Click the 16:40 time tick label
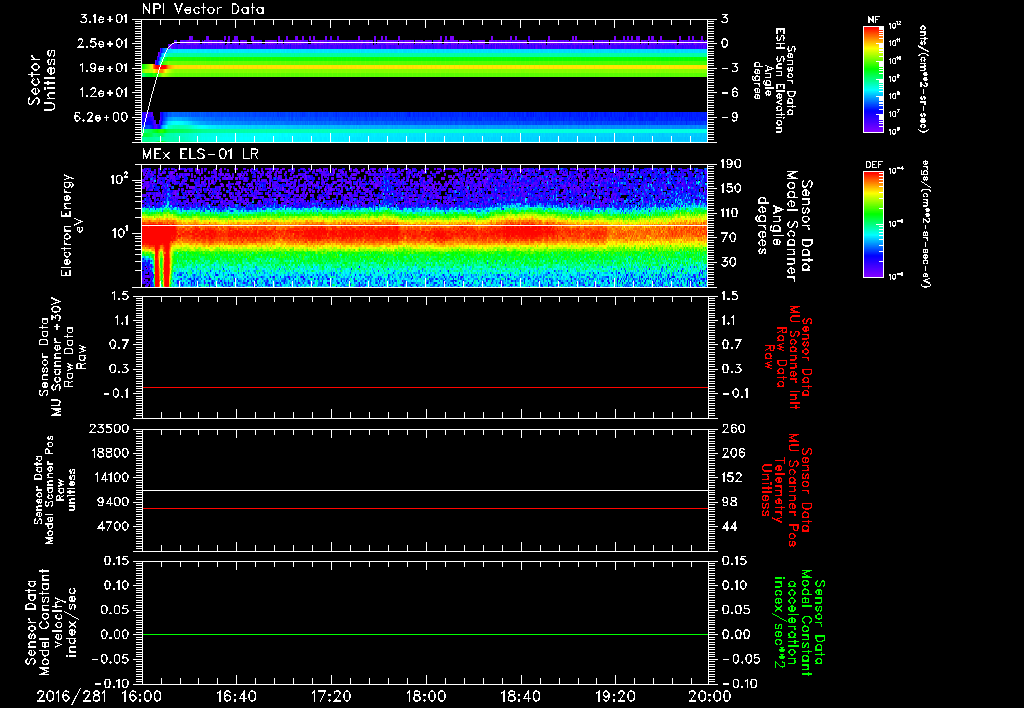This screenshot has height=708, width=1024. [x=236, y=696]
